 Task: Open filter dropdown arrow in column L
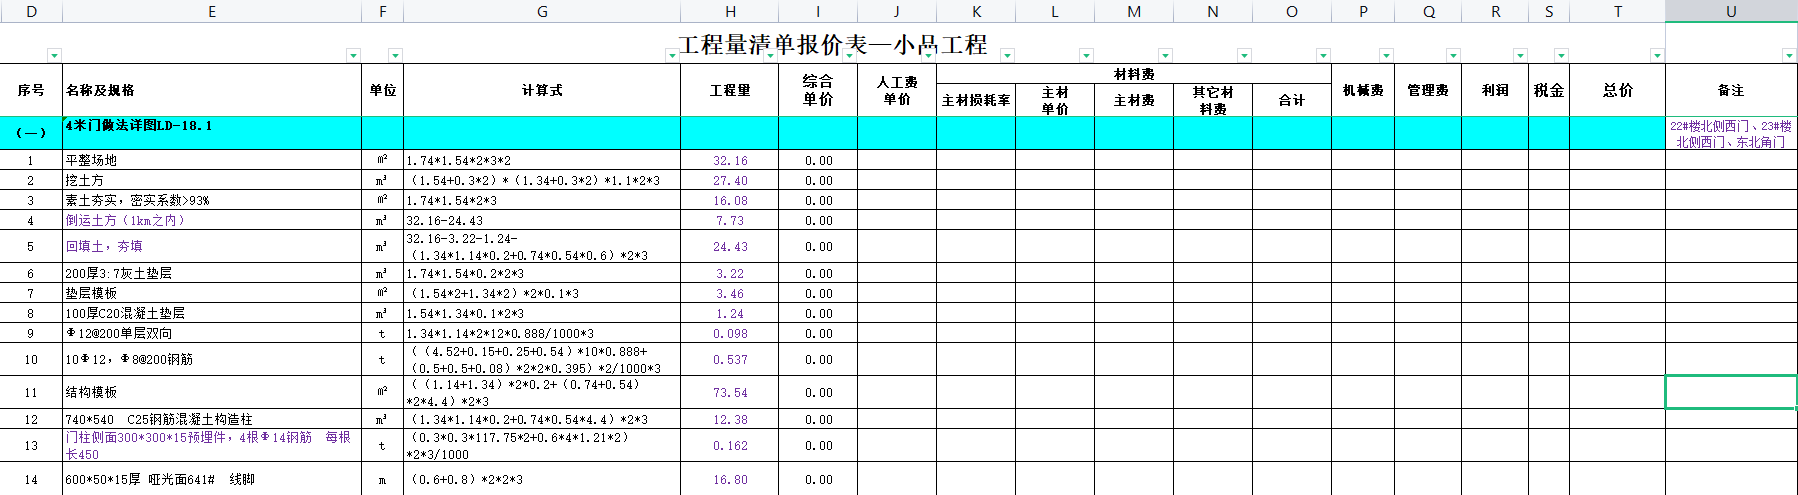click(x=1086, y=56)
